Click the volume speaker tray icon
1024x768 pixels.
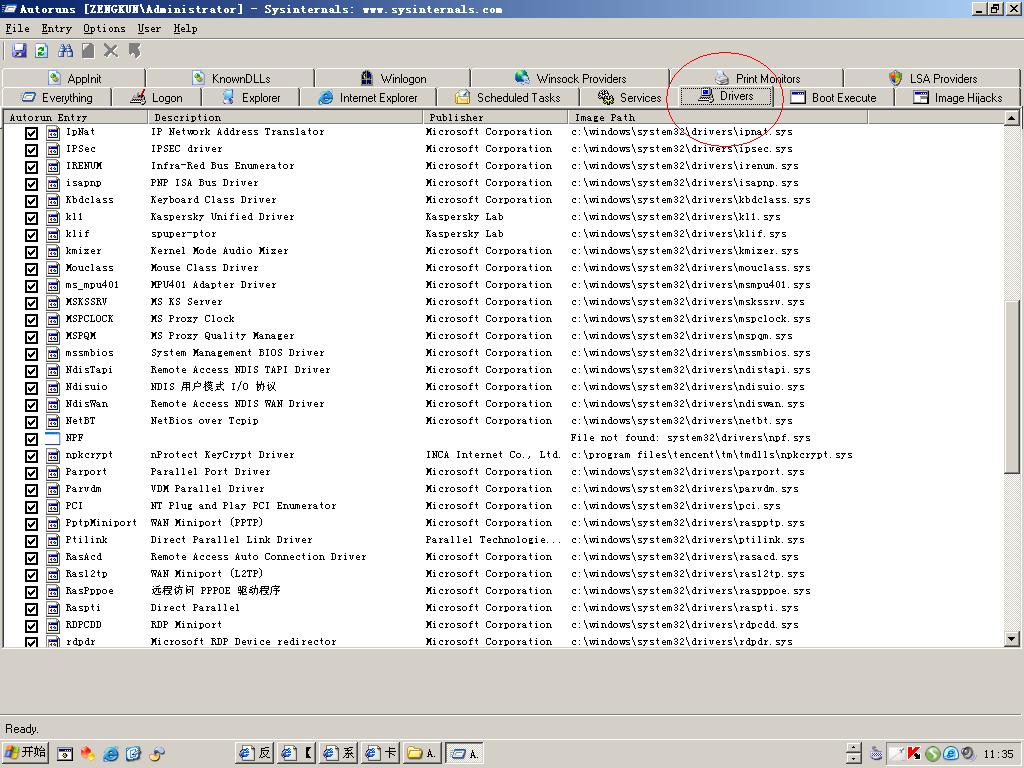(x=968, y=754)
